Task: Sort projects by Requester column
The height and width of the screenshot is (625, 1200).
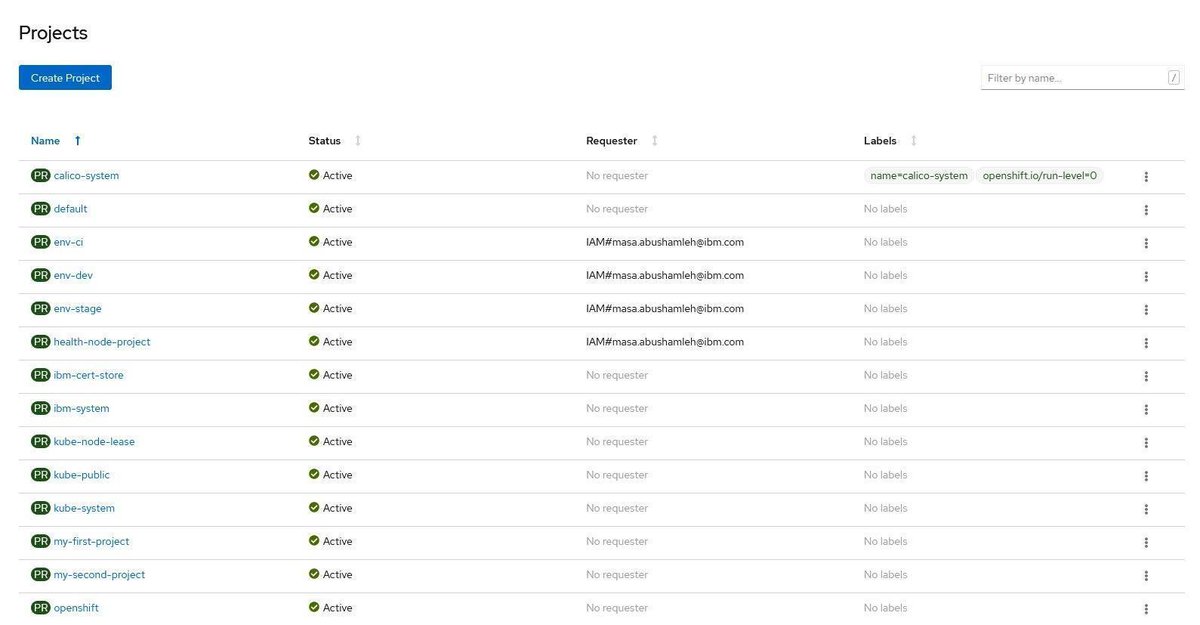Action: 622,141
